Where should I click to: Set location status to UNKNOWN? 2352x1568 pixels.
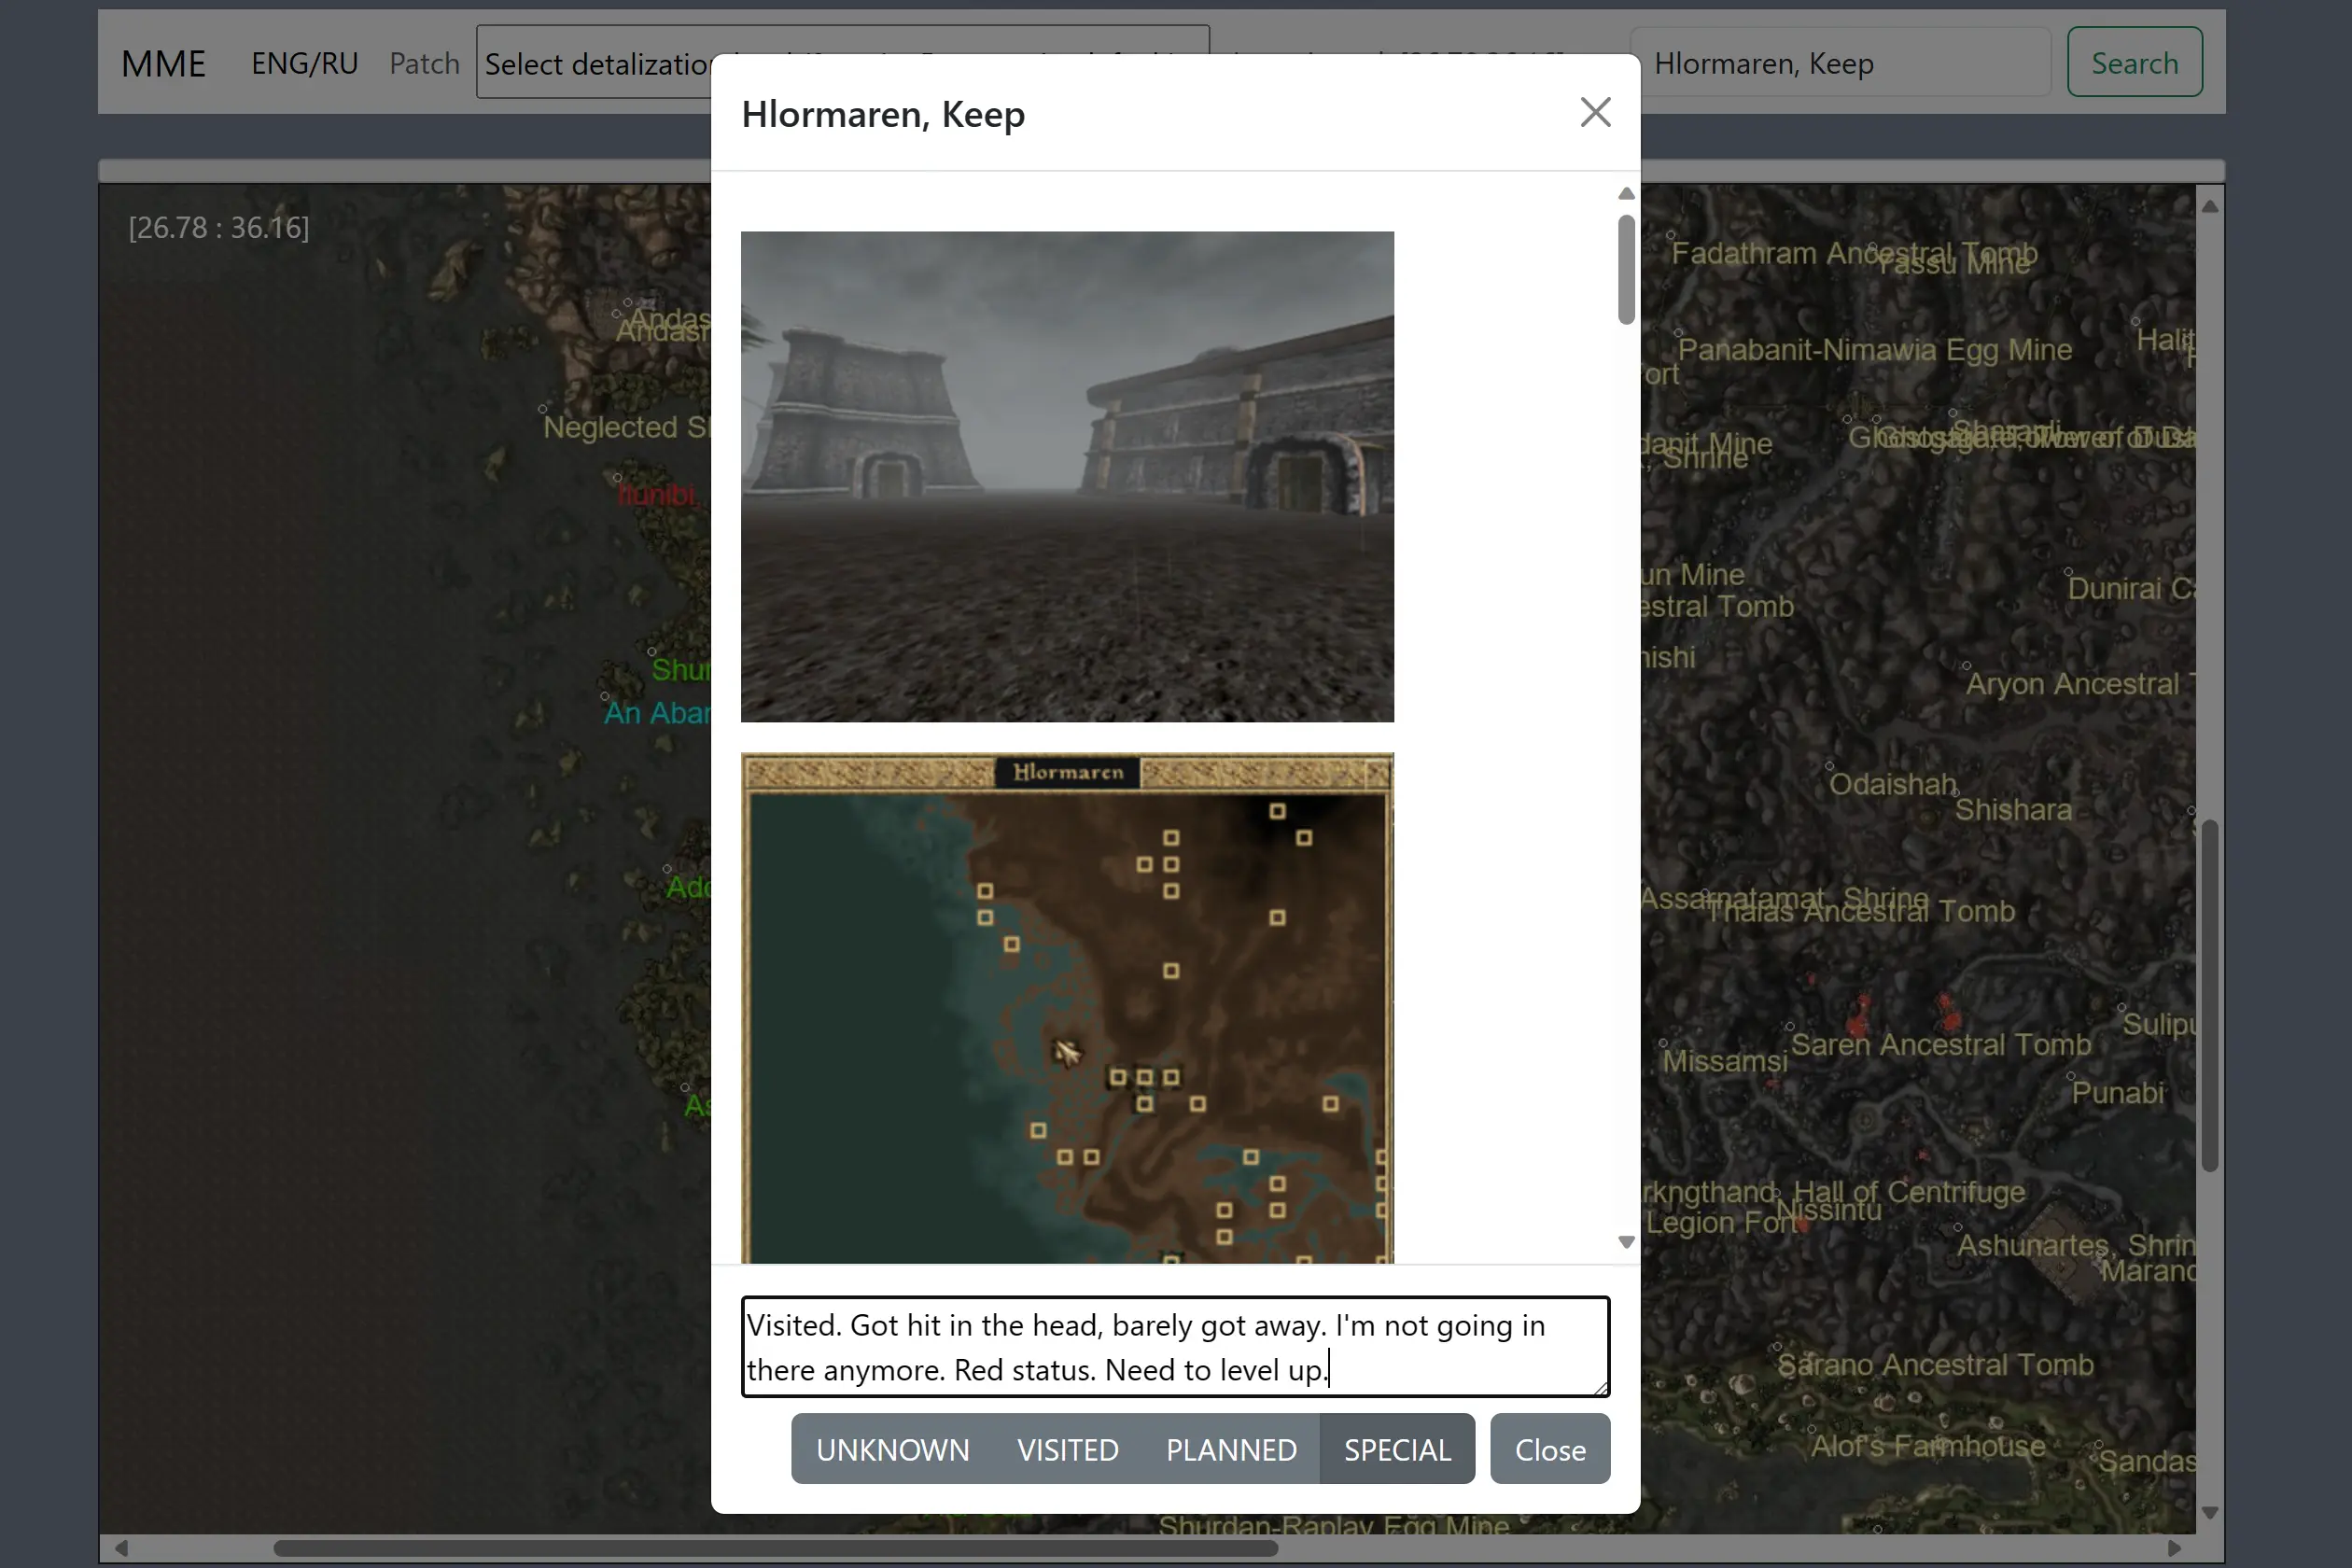[x=892, y=1449]
